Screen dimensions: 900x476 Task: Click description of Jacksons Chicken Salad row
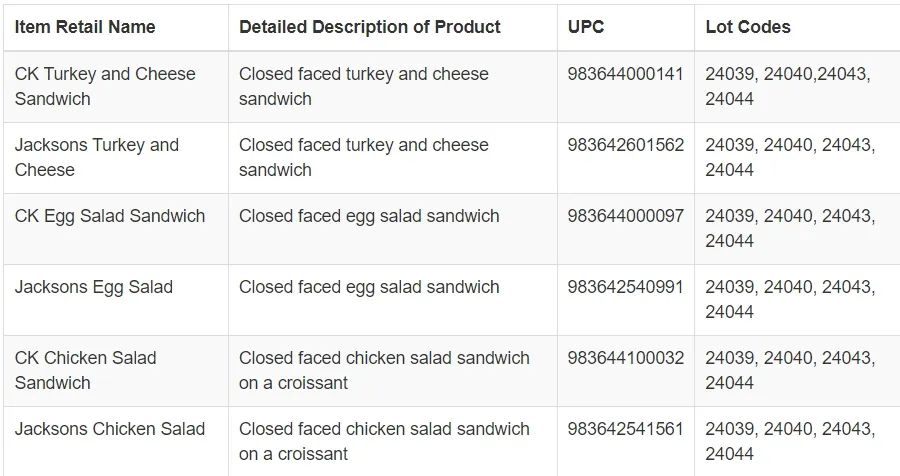pyautogui.click(x=384, y=442)
